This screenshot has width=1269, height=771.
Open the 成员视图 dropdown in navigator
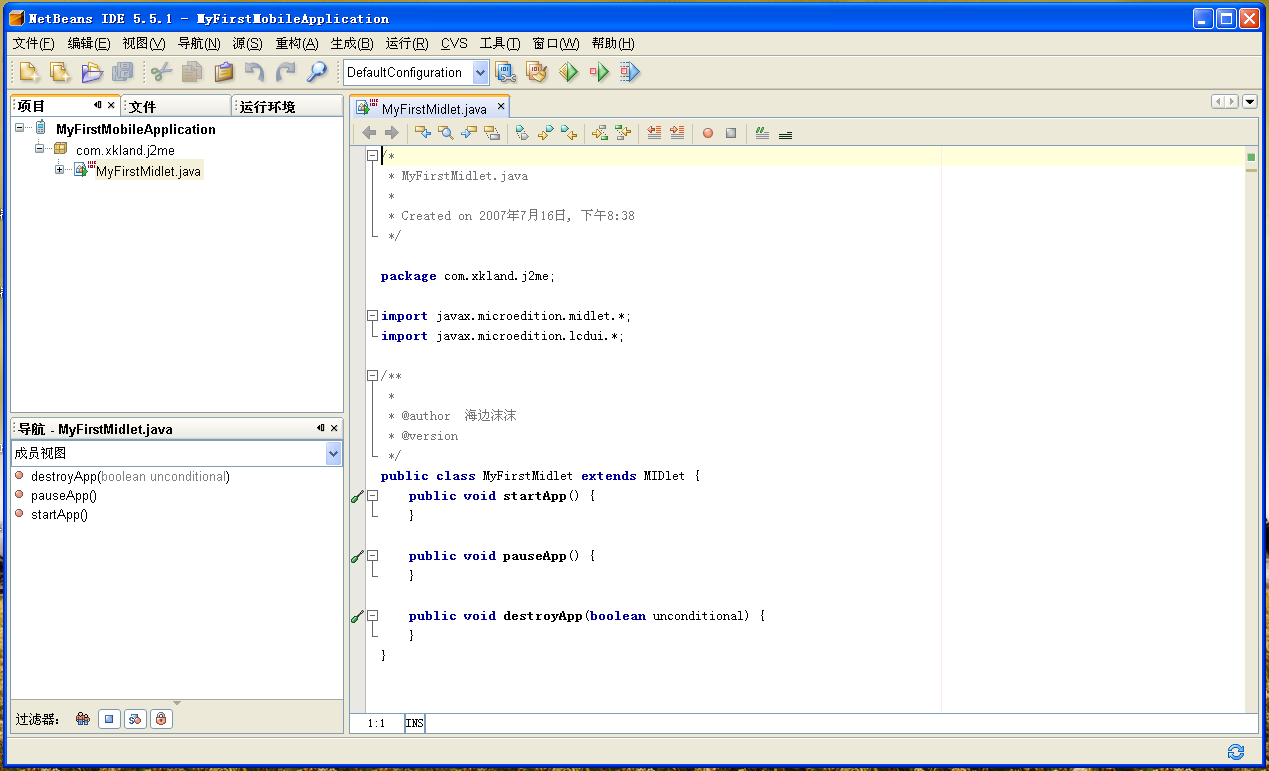pyautogui.click(x=334, y=453)
